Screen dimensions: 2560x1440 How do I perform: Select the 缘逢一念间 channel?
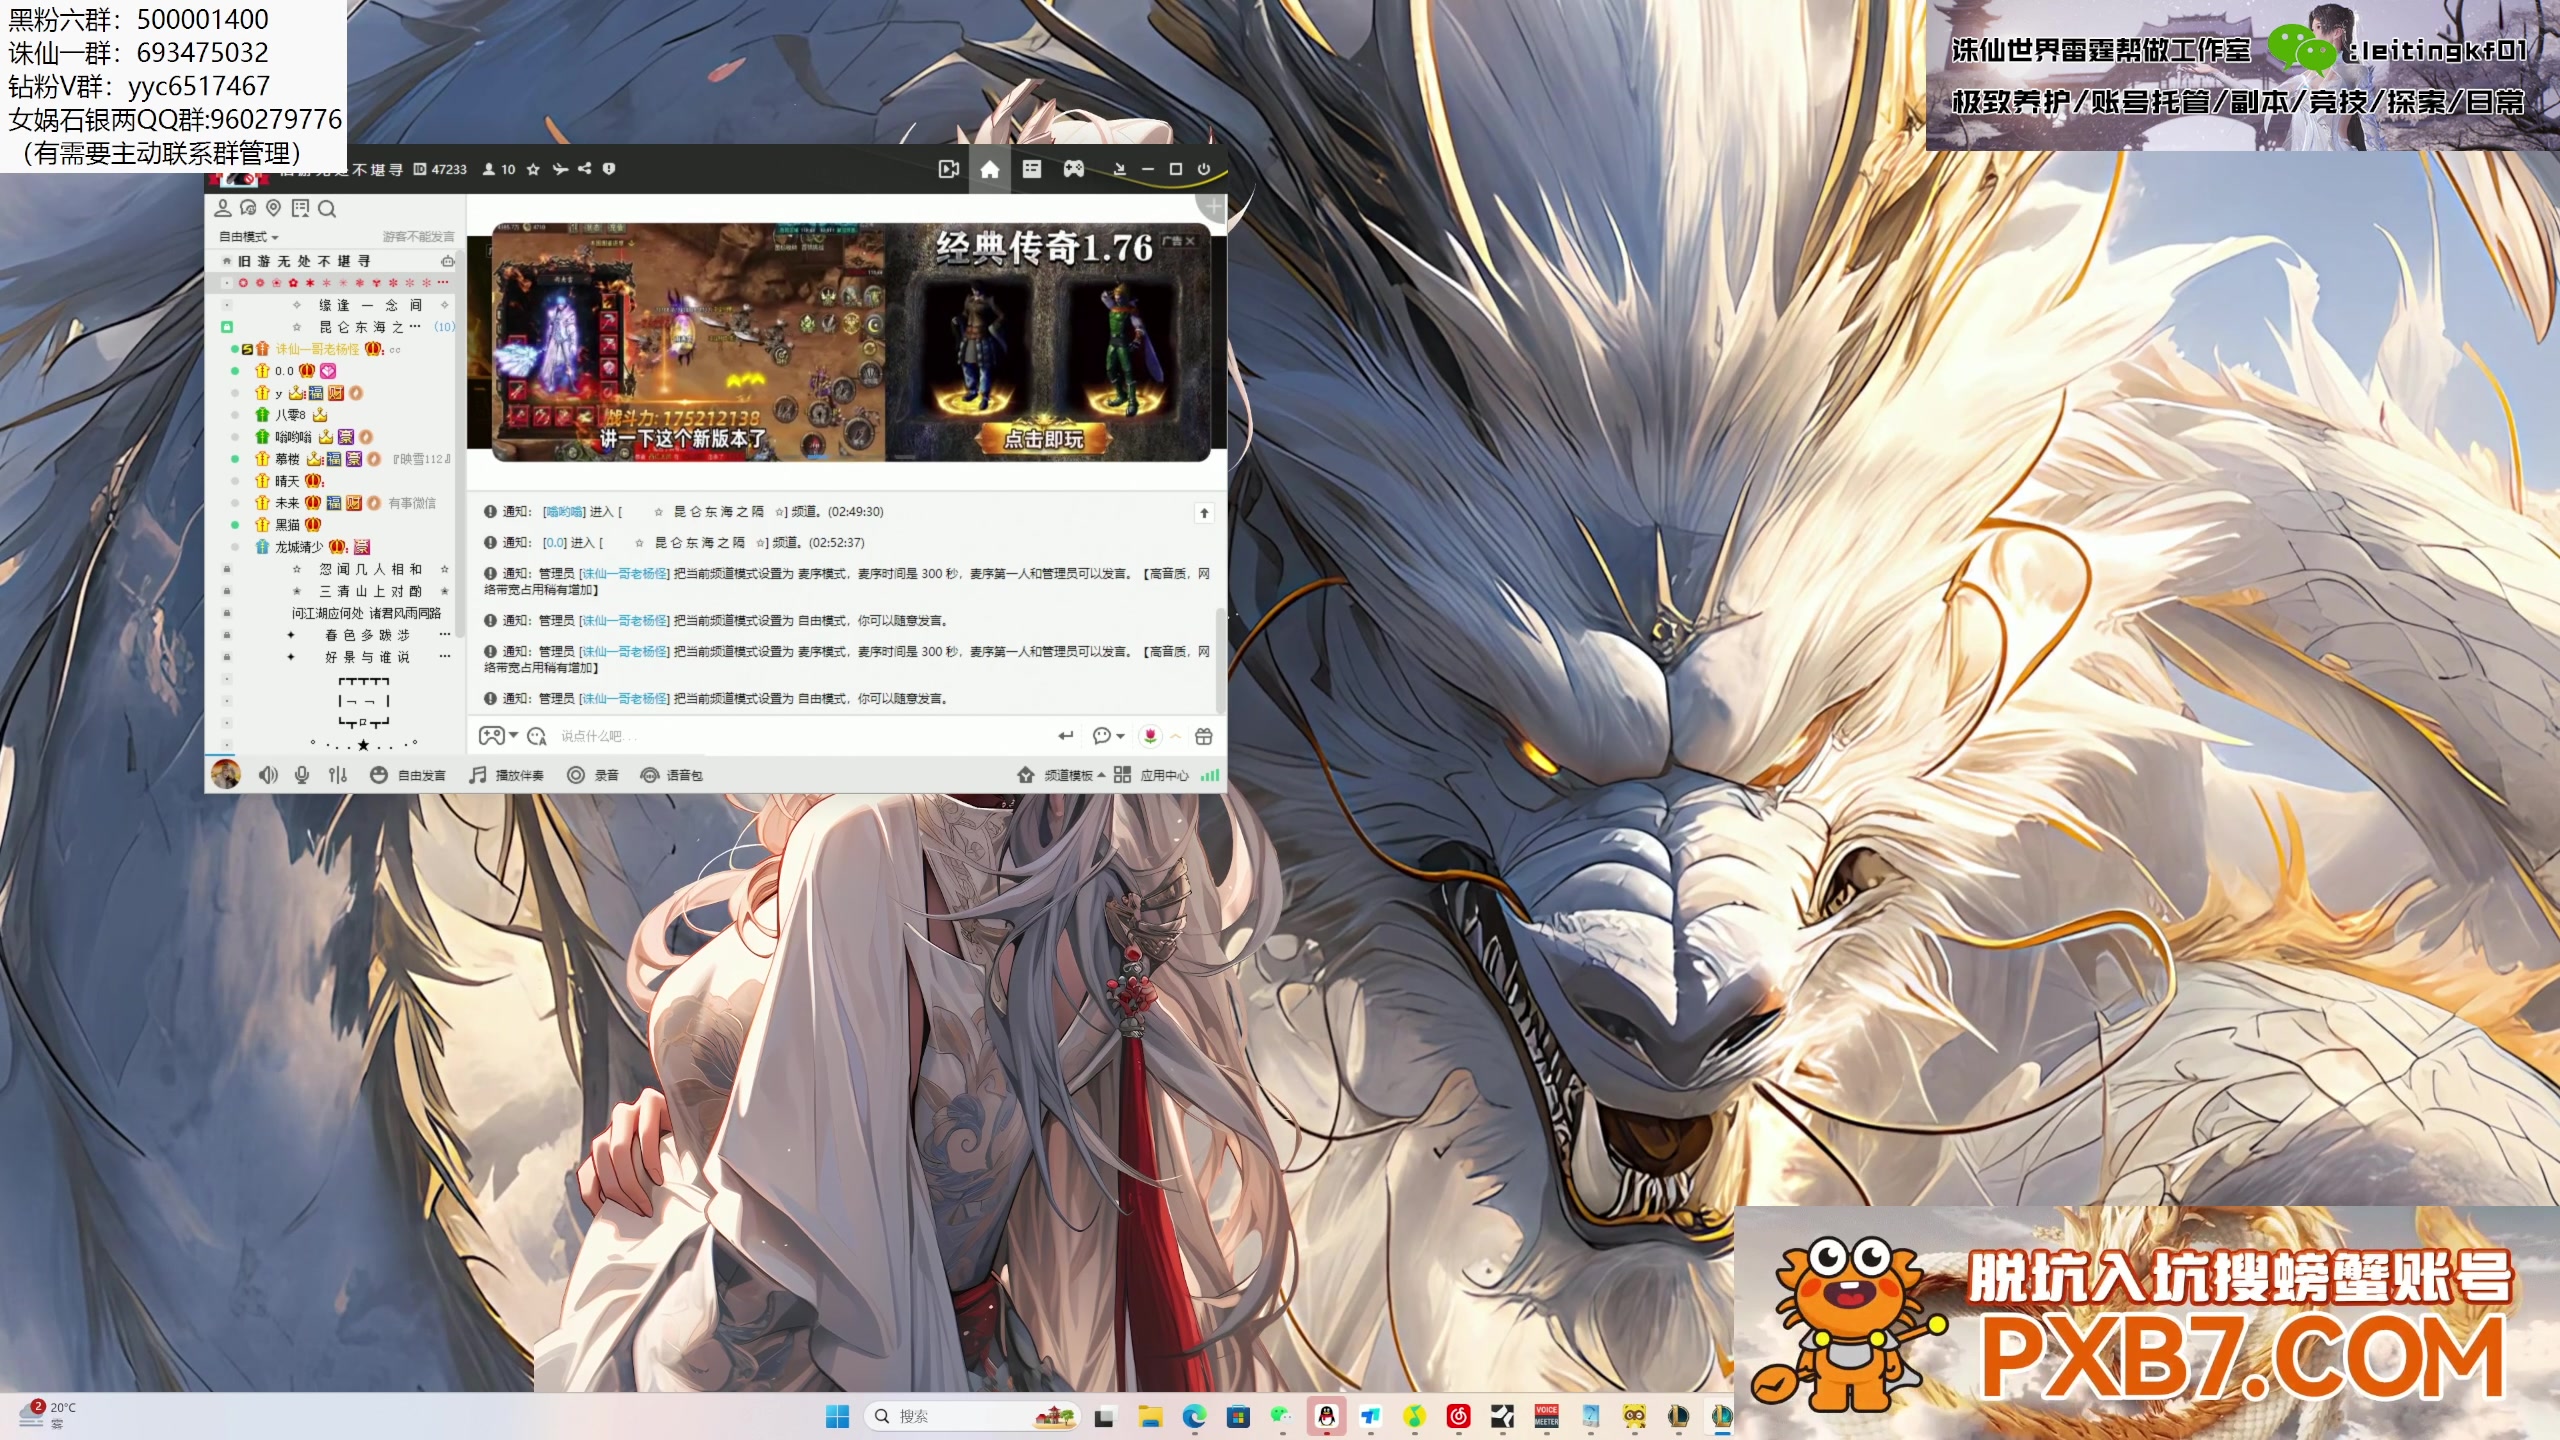[370, 305]
